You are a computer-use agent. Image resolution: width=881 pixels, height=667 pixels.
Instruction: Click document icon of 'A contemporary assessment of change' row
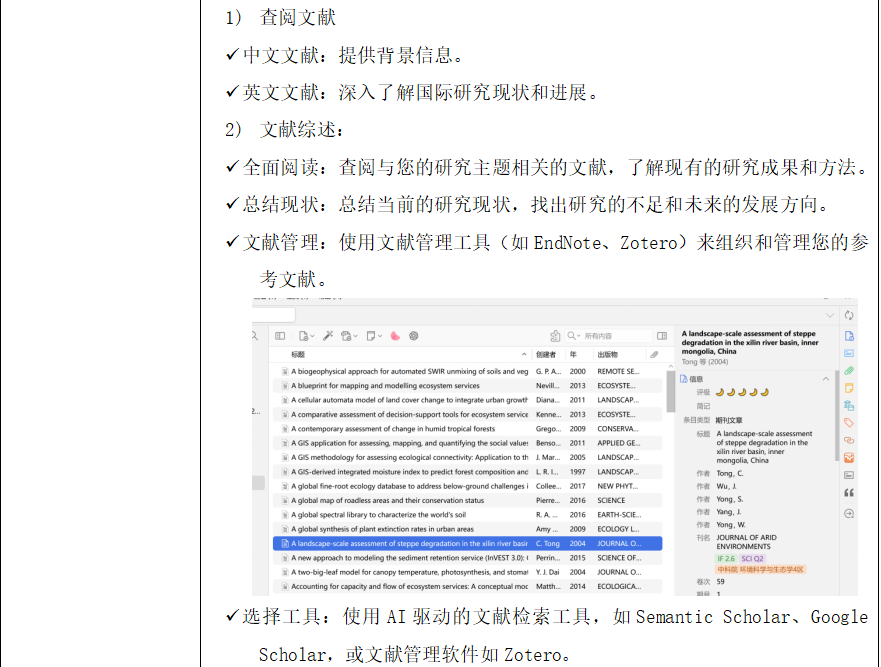285,429
